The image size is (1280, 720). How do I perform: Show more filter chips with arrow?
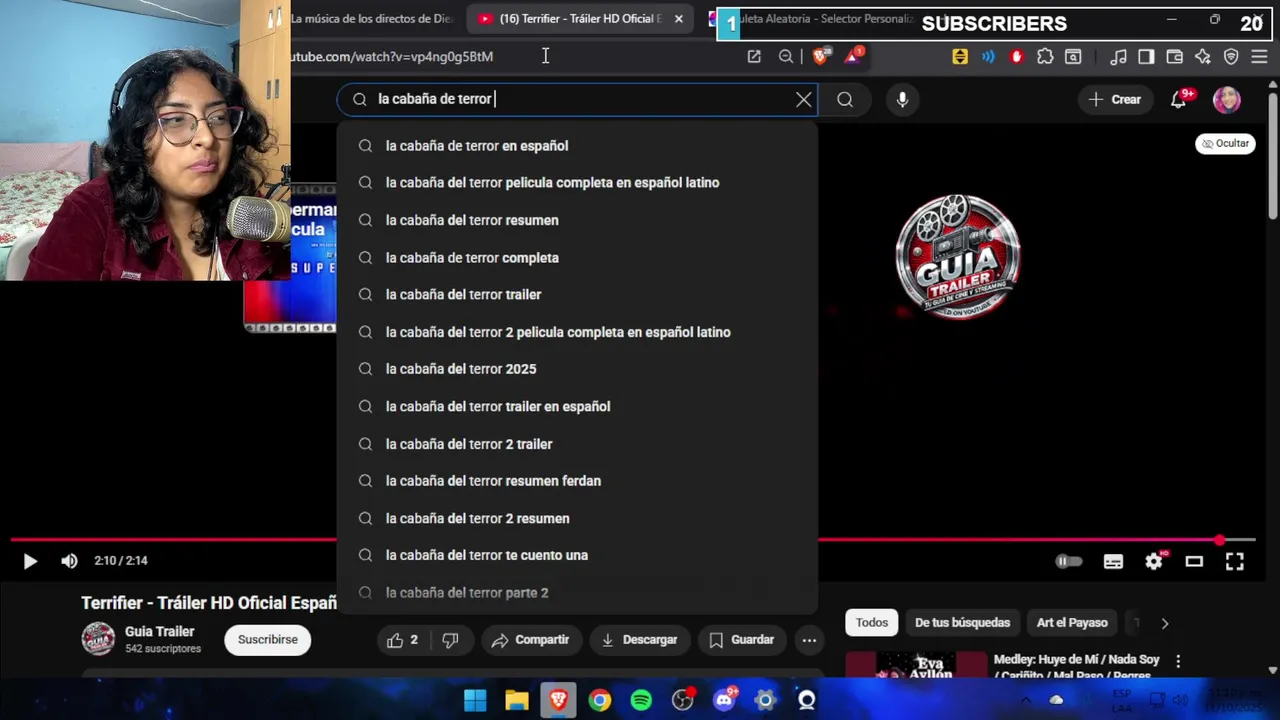[1164, 623]
